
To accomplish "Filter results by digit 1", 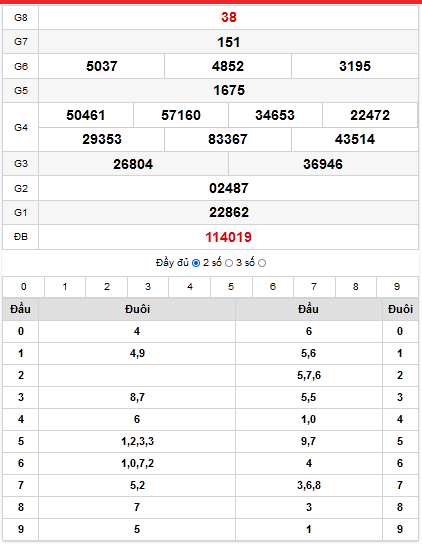I will [x=65, y=287].
